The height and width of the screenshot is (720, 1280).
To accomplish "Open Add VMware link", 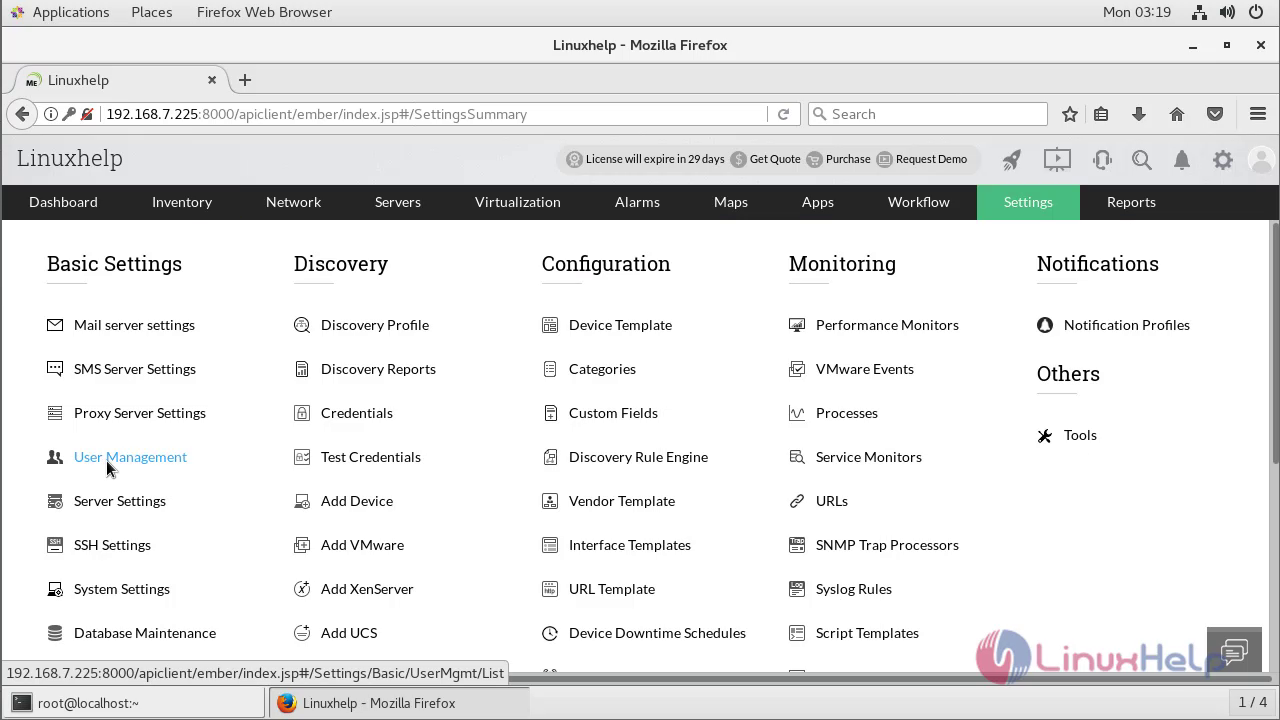I will click(x=362, y=545).
